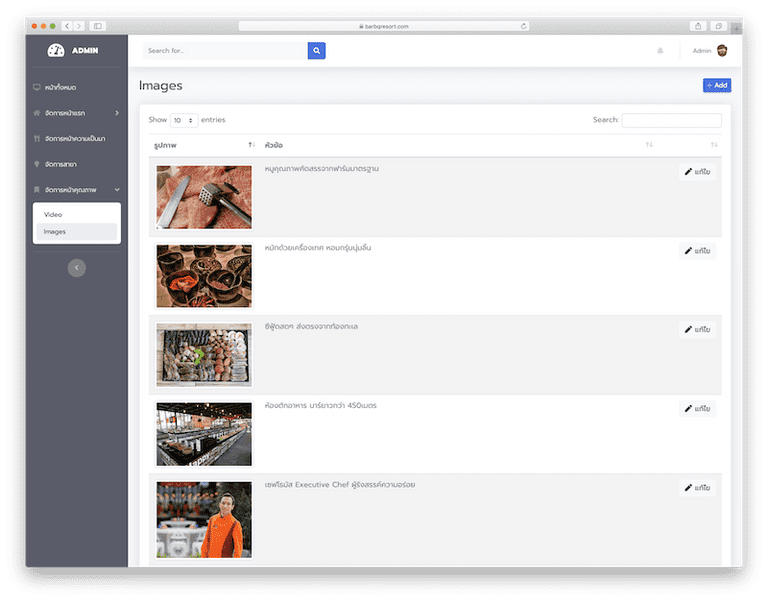
Task: Open the chef in orange thumbnail
Action: pos(204,520)
